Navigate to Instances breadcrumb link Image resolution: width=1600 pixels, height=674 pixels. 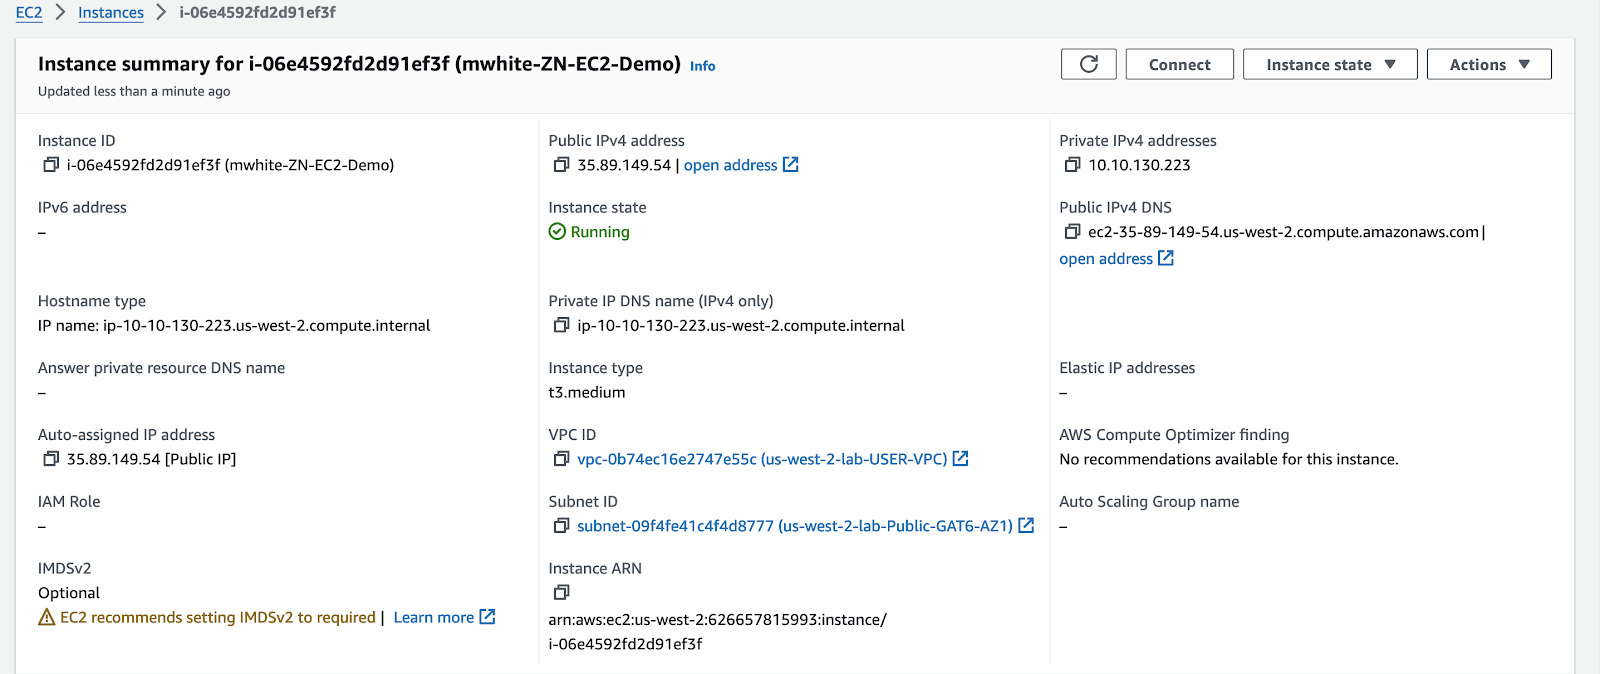111,13
